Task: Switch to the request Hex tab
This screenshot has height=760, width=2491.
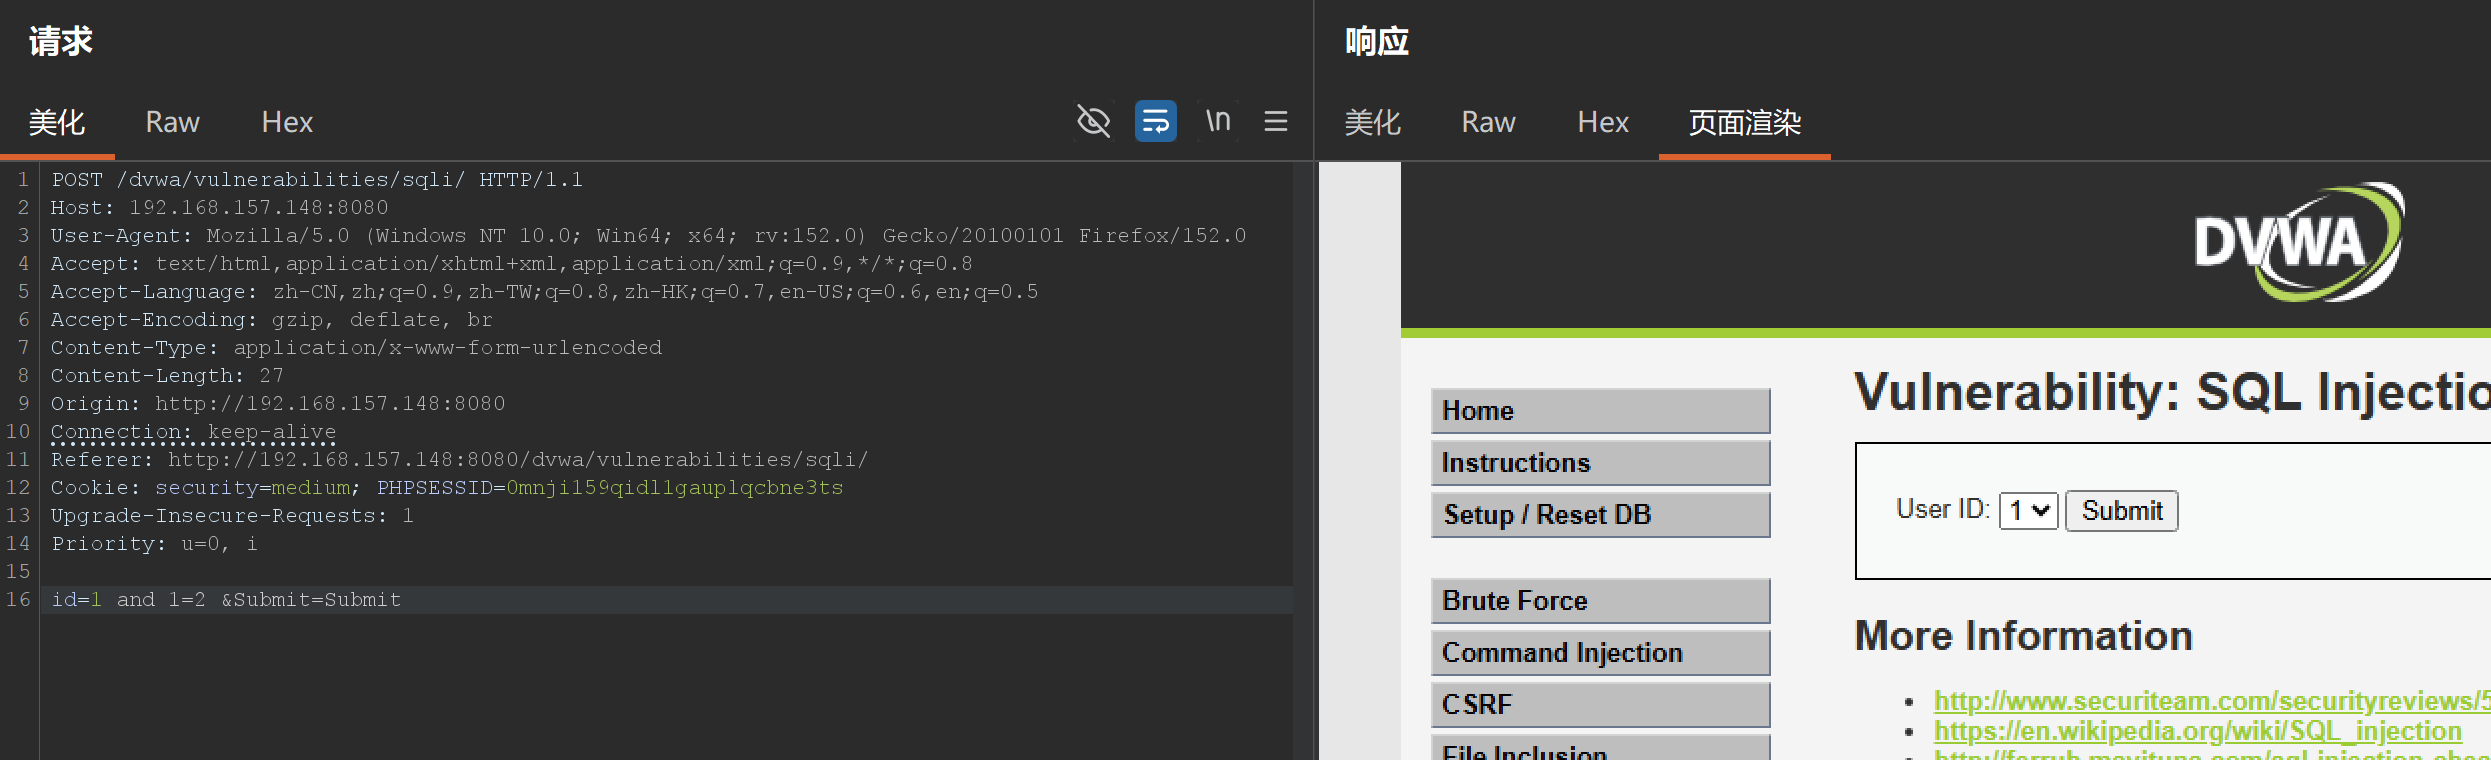Action: 287,122
